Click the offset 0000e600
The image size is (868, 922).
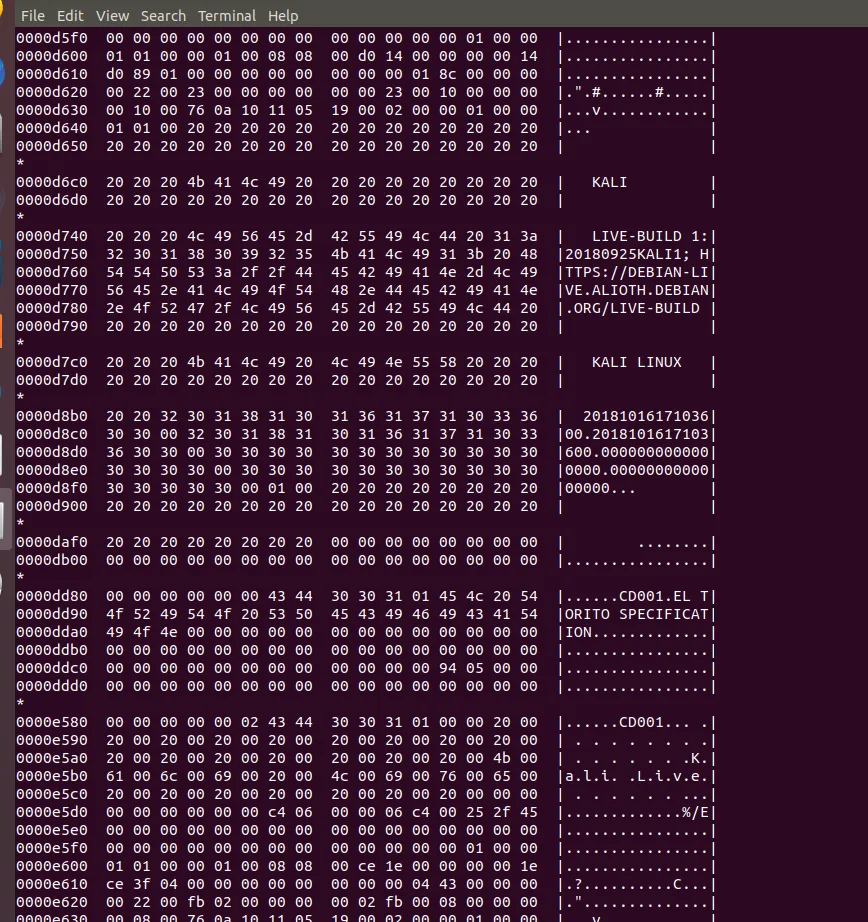point(52,866)
